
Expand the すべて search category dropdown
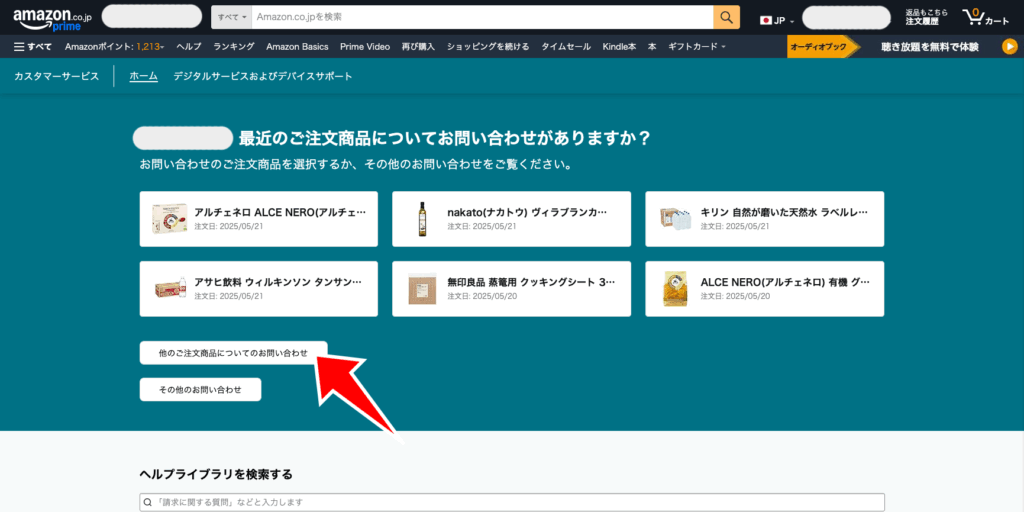tap(231, 18)
